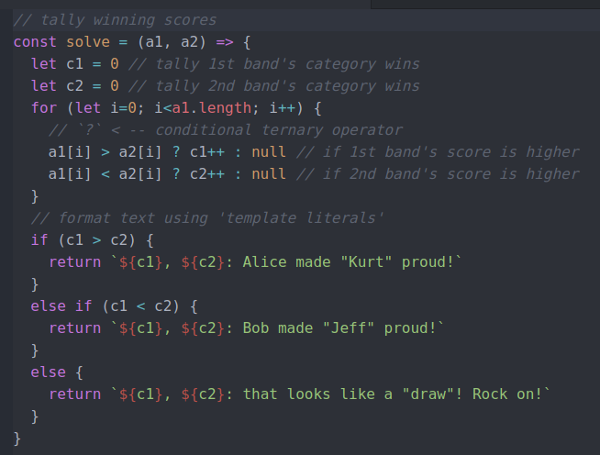Click comment "tally 2nd band's category wins"
Viewport: 600px width, 455px height.
[x=287, y=86]
